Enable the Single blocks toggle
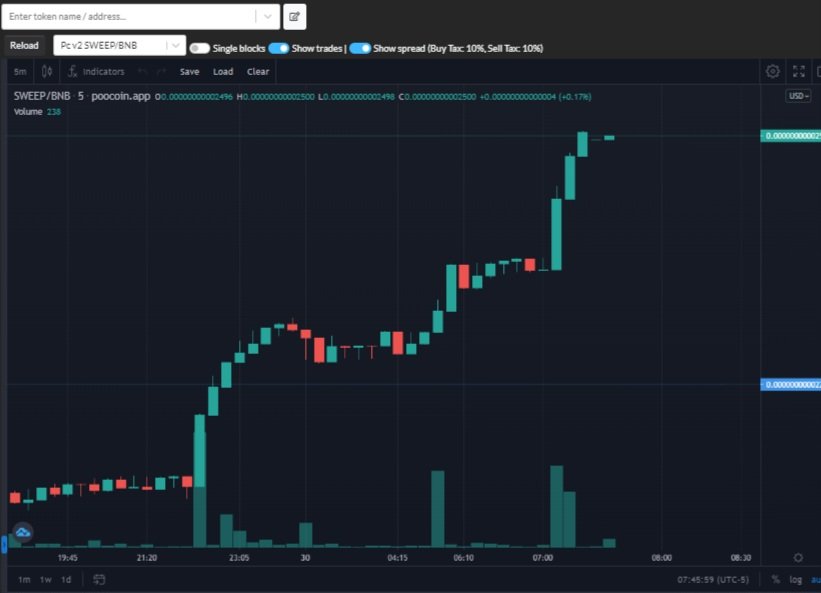The image size is (821, 593). point(199,48)
